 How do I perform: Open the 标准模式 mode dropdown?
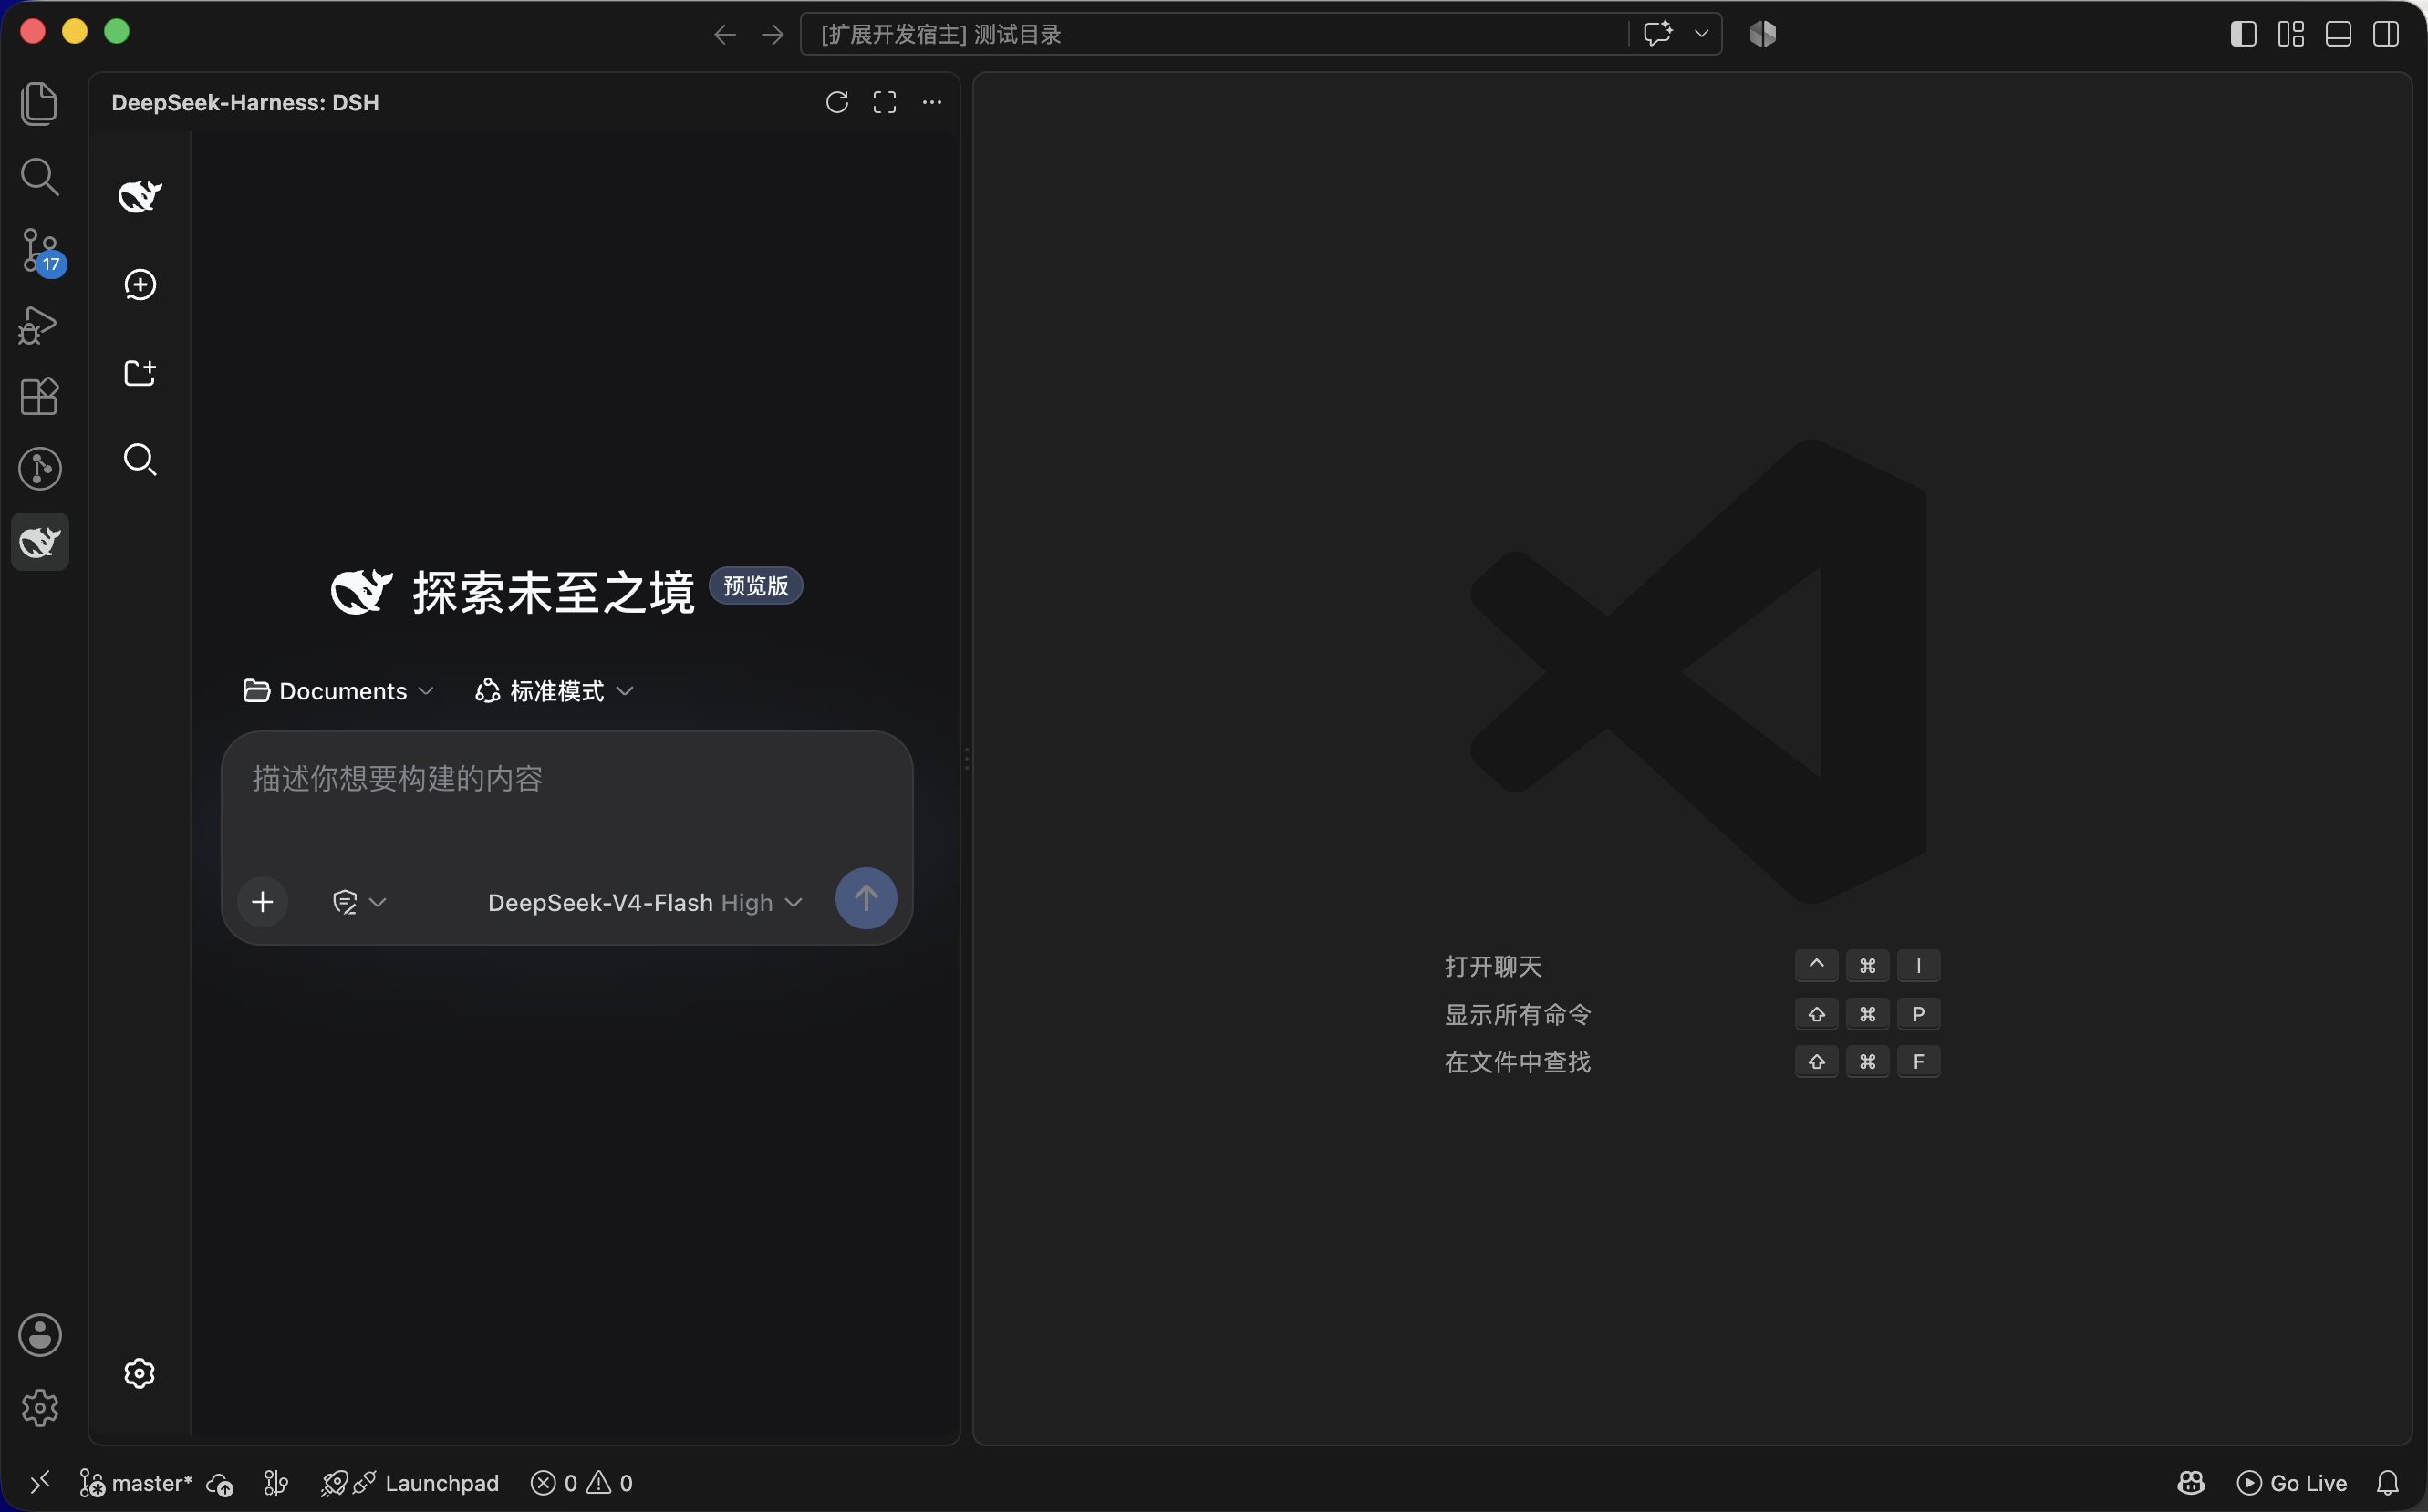(555, 691)
